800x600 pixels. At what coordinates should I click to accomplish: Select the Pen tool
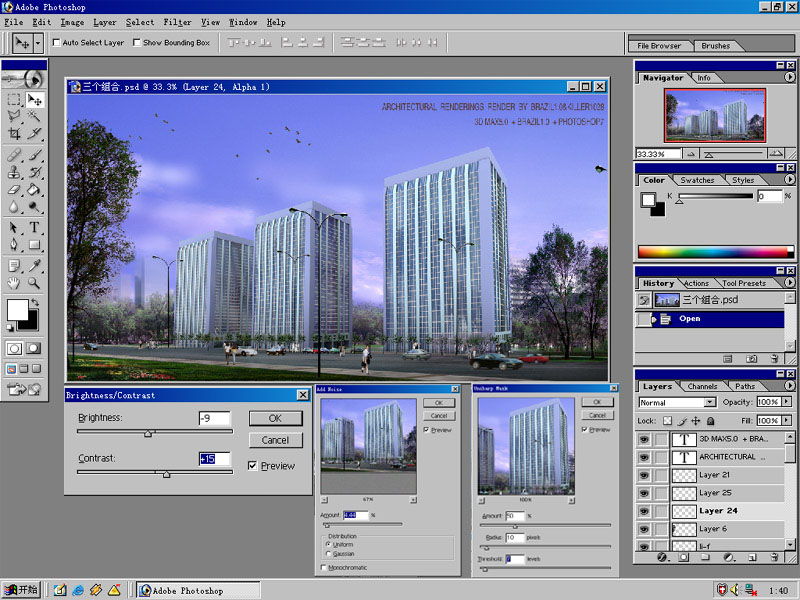click(x=14, y=245)
